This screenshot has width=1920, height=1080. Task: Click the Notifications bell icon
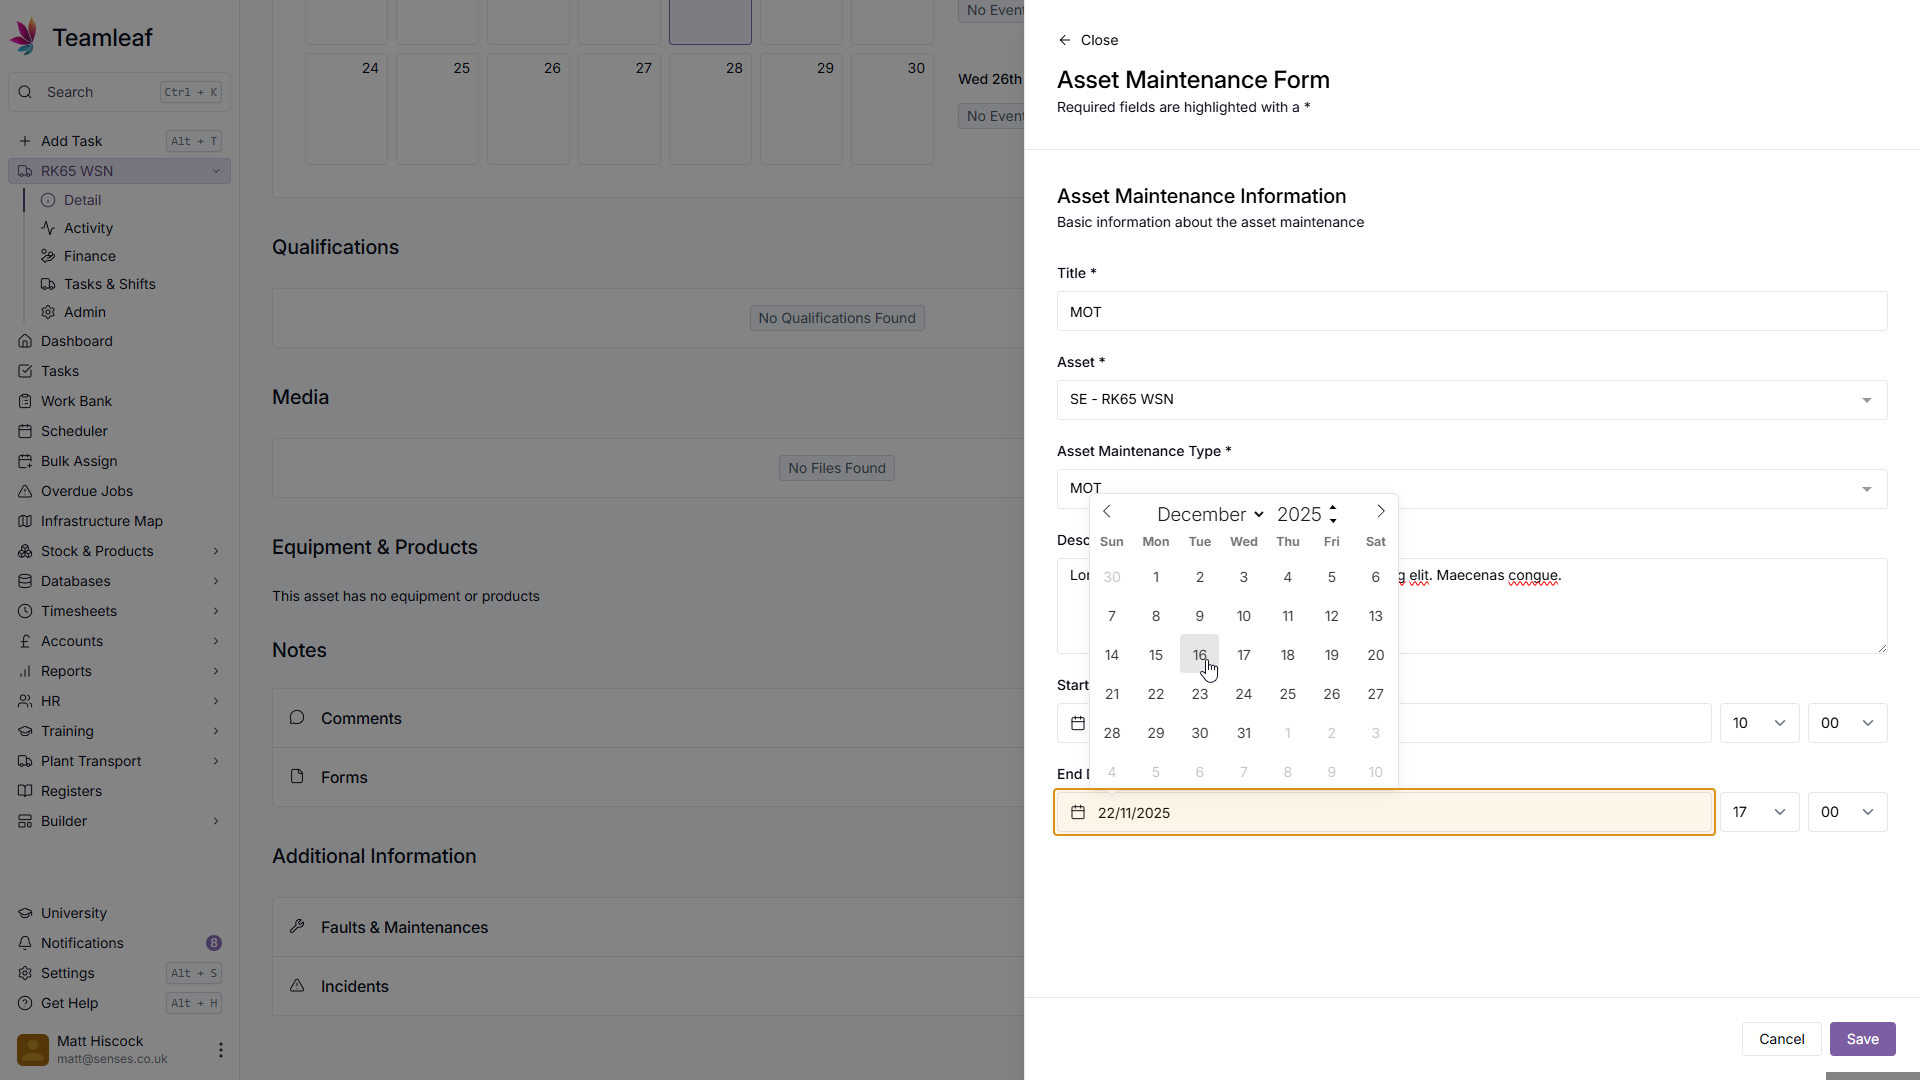pyautogui.click(x=25, y=943)
